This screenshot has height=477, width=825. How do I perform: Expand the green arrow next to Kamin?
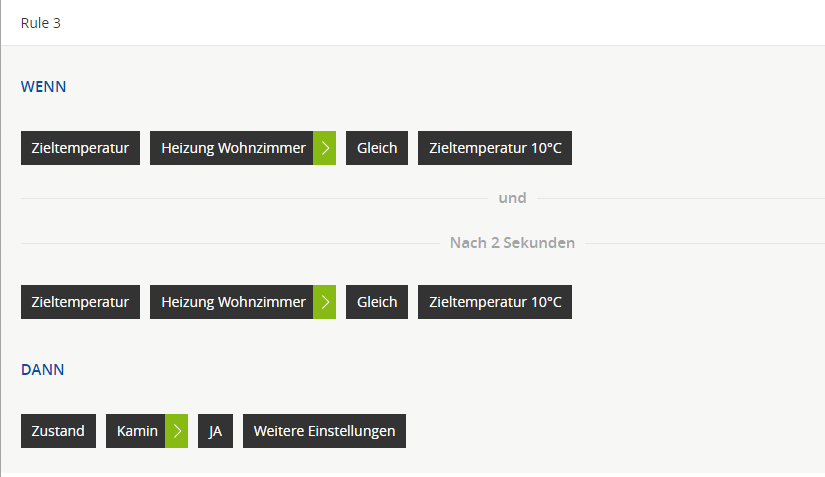click(x=177, y=431)
